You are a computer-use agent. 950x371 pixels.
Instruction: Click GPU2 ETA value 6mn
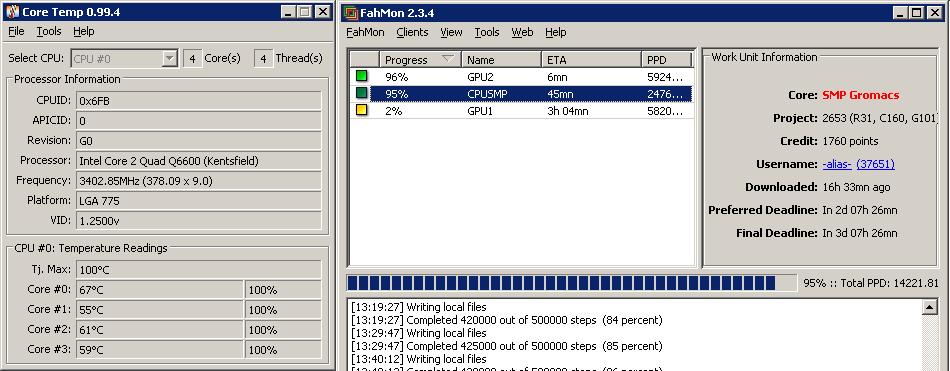tap(557, 77)
